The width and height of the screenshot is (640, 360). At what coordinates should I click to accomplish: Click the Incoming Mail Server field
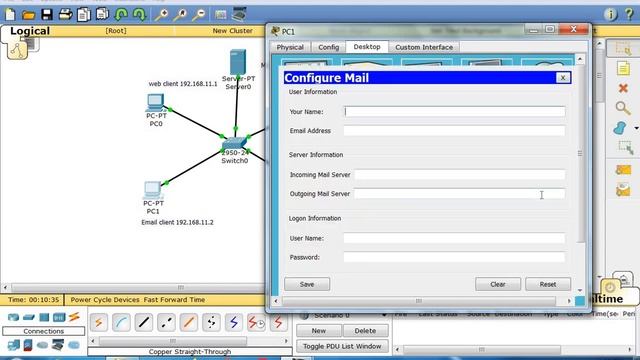460,175
